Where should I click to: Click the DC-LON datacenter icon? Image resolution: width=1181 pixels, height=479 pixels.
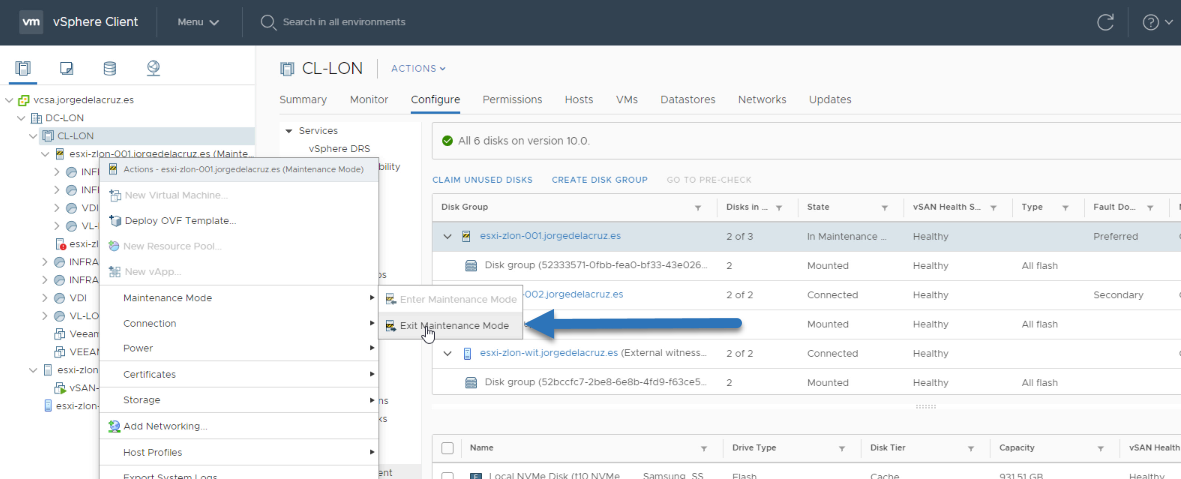pos(36,117)
